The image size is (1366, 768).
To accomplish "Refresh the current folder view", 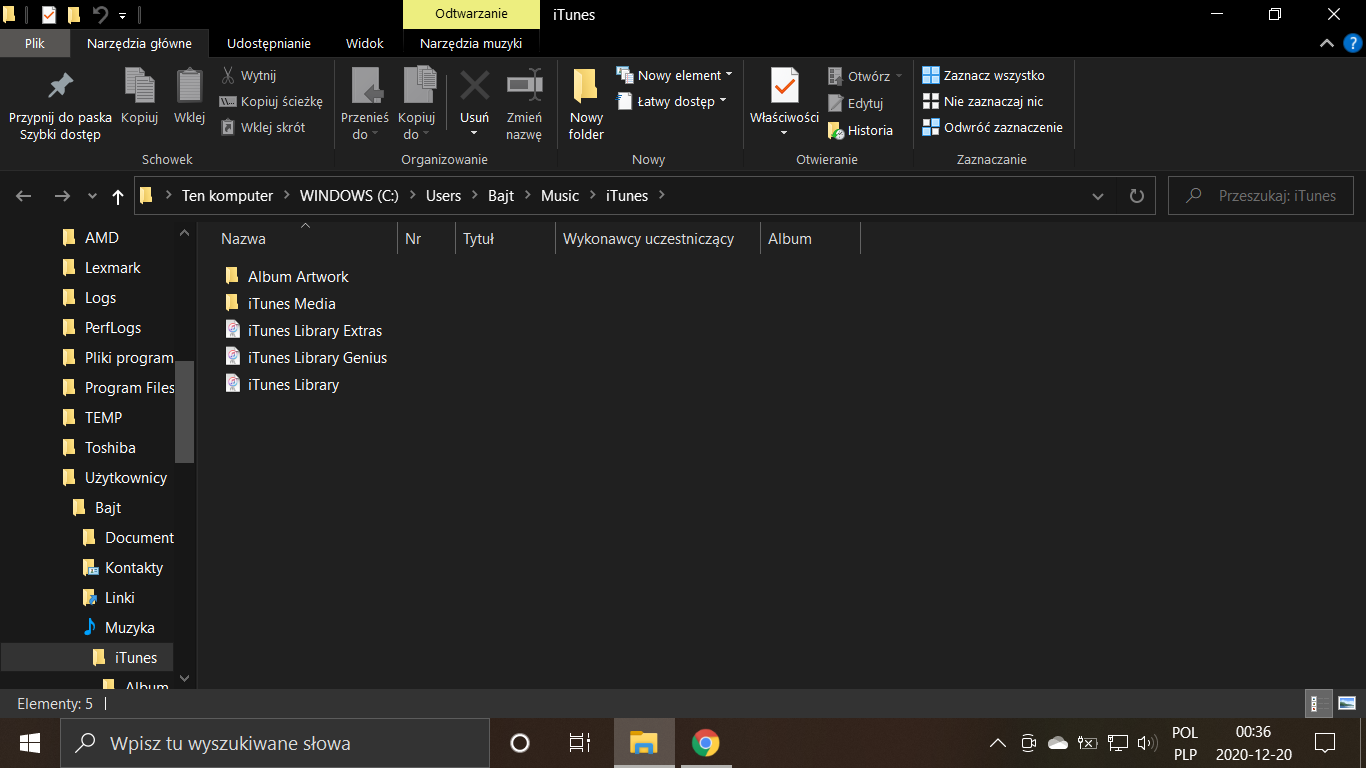I will (1136, 196).
